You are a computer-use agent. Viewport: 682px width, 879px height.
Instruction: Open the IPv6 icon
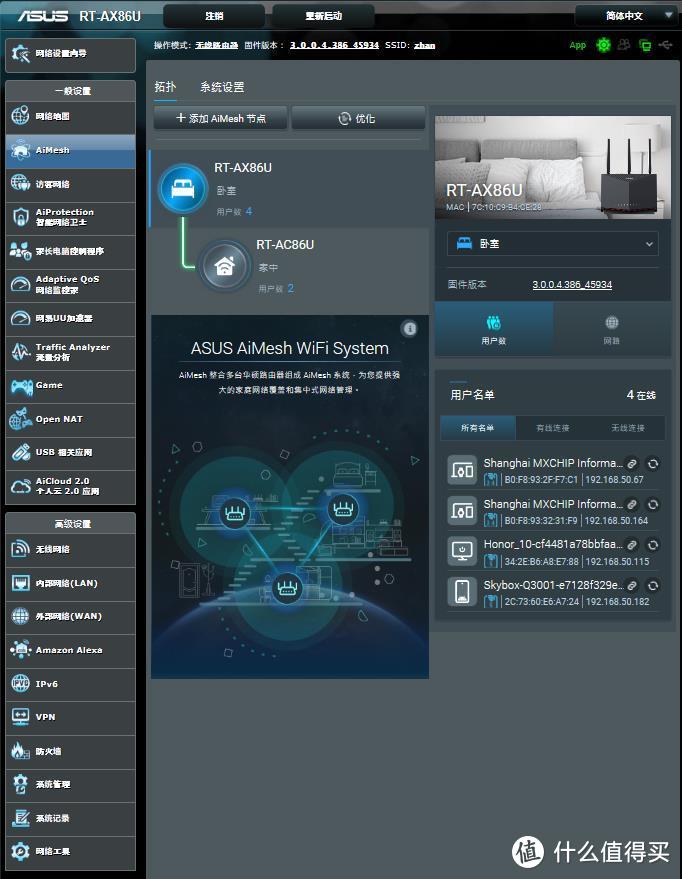pos(21,683)
